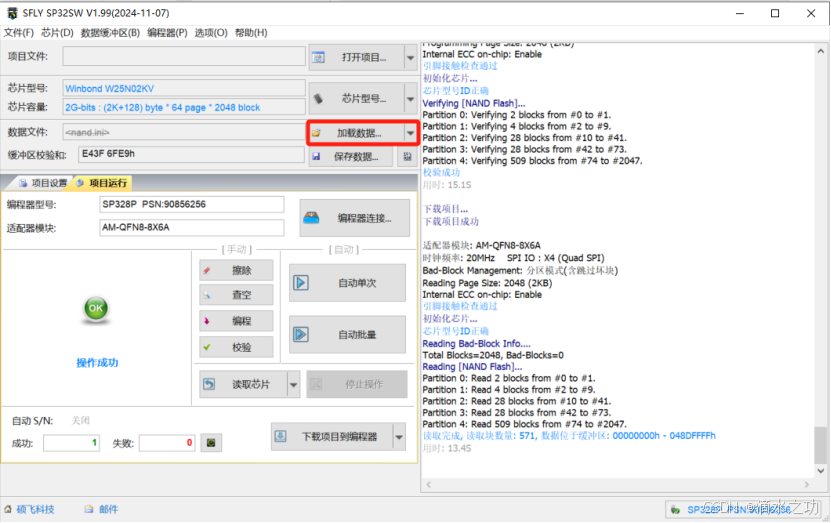Click the SP328P status bar indicator
Image resolution: width=831 pixels, height=523 pixels.
click(x=742, y=509)
